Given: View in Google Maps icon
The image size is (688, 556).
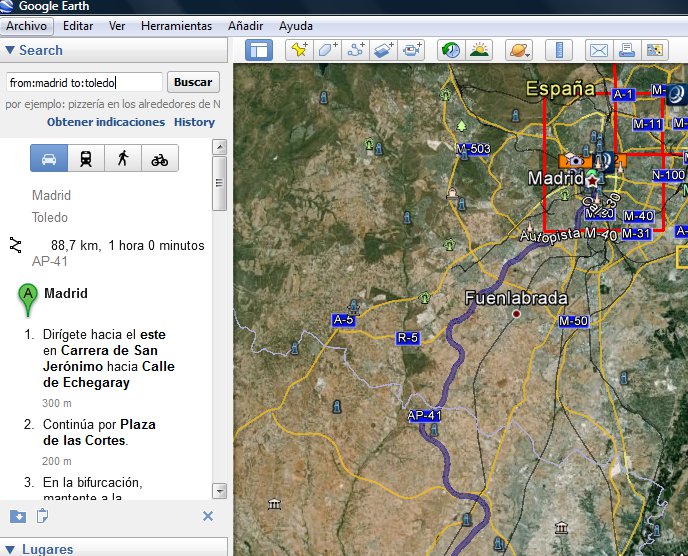Looking at the screenshot, I should click(x=655, y=50).
